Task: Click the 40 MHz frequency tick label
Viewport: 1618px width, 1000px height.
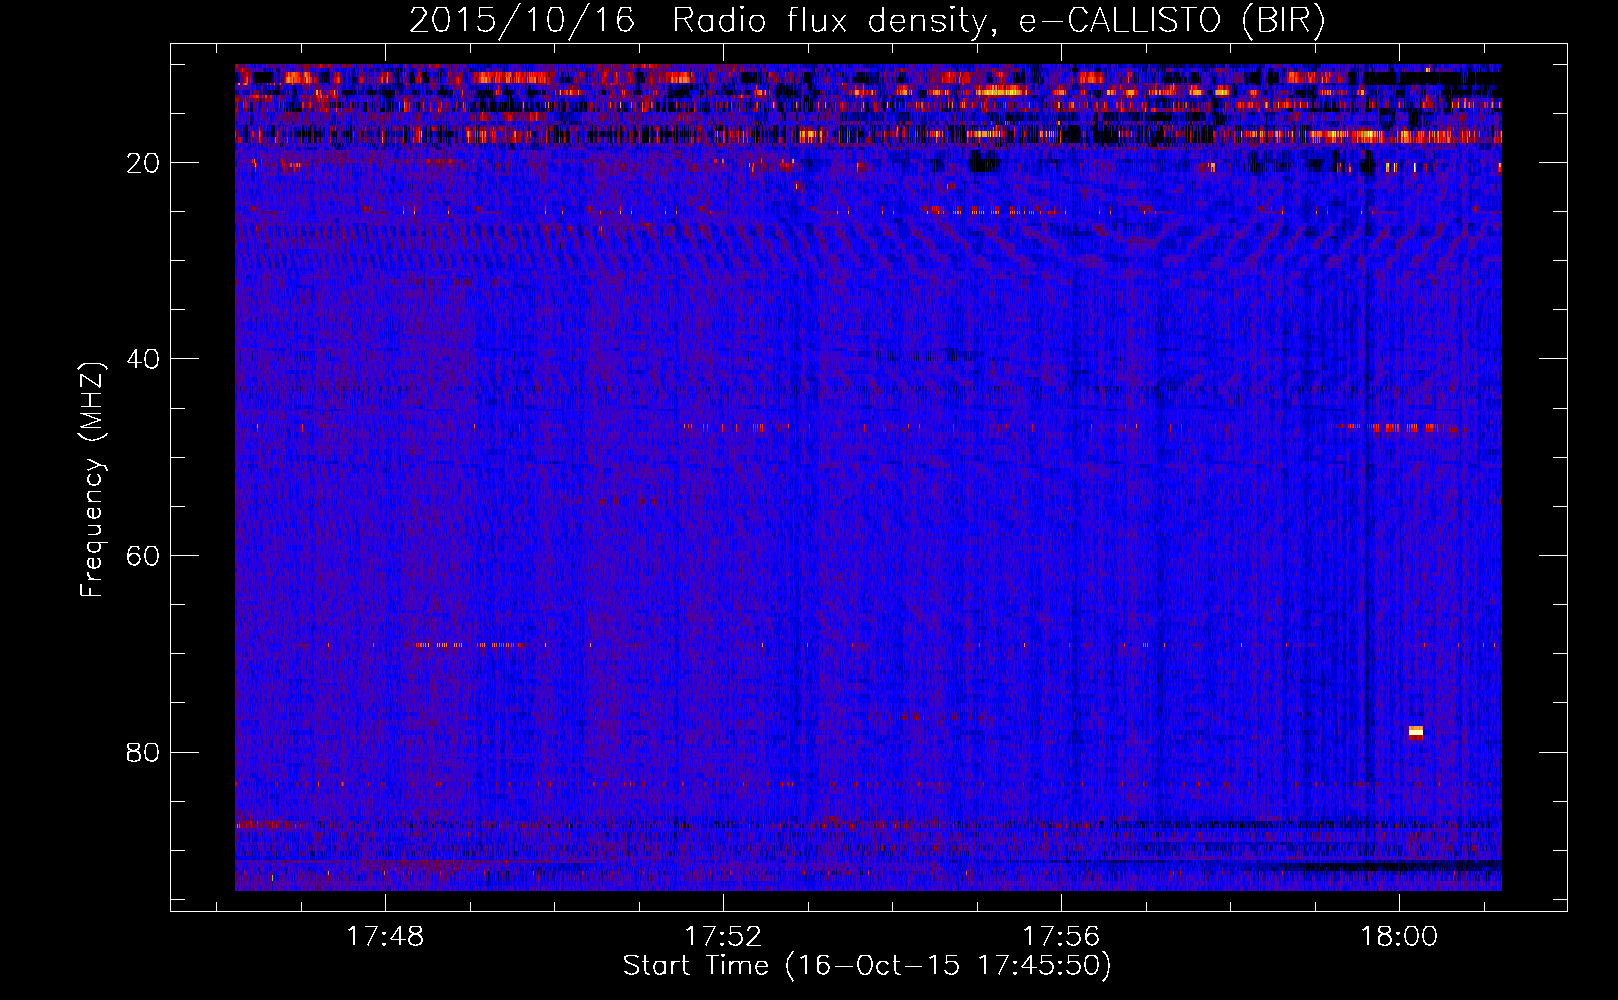Action: click(x=143, y=359)
